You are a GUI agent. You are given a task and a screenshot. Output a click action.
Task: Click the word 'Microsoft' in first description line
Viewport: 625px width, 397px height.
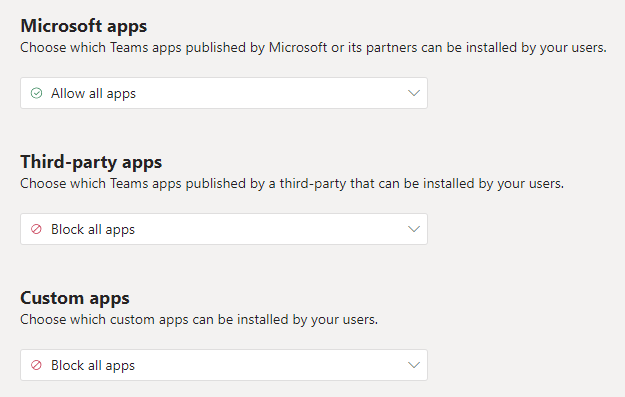298,47
